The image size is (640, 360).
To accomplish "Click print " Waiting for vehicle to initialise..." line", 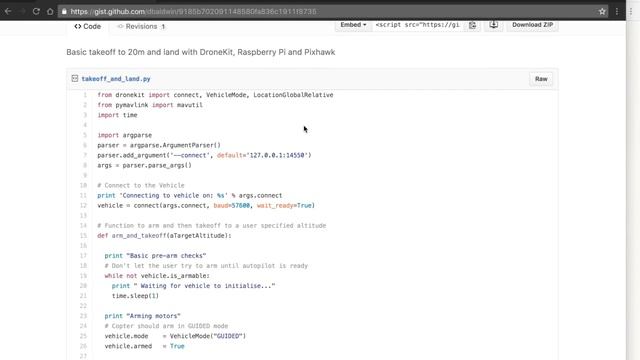I will (193, 286).
